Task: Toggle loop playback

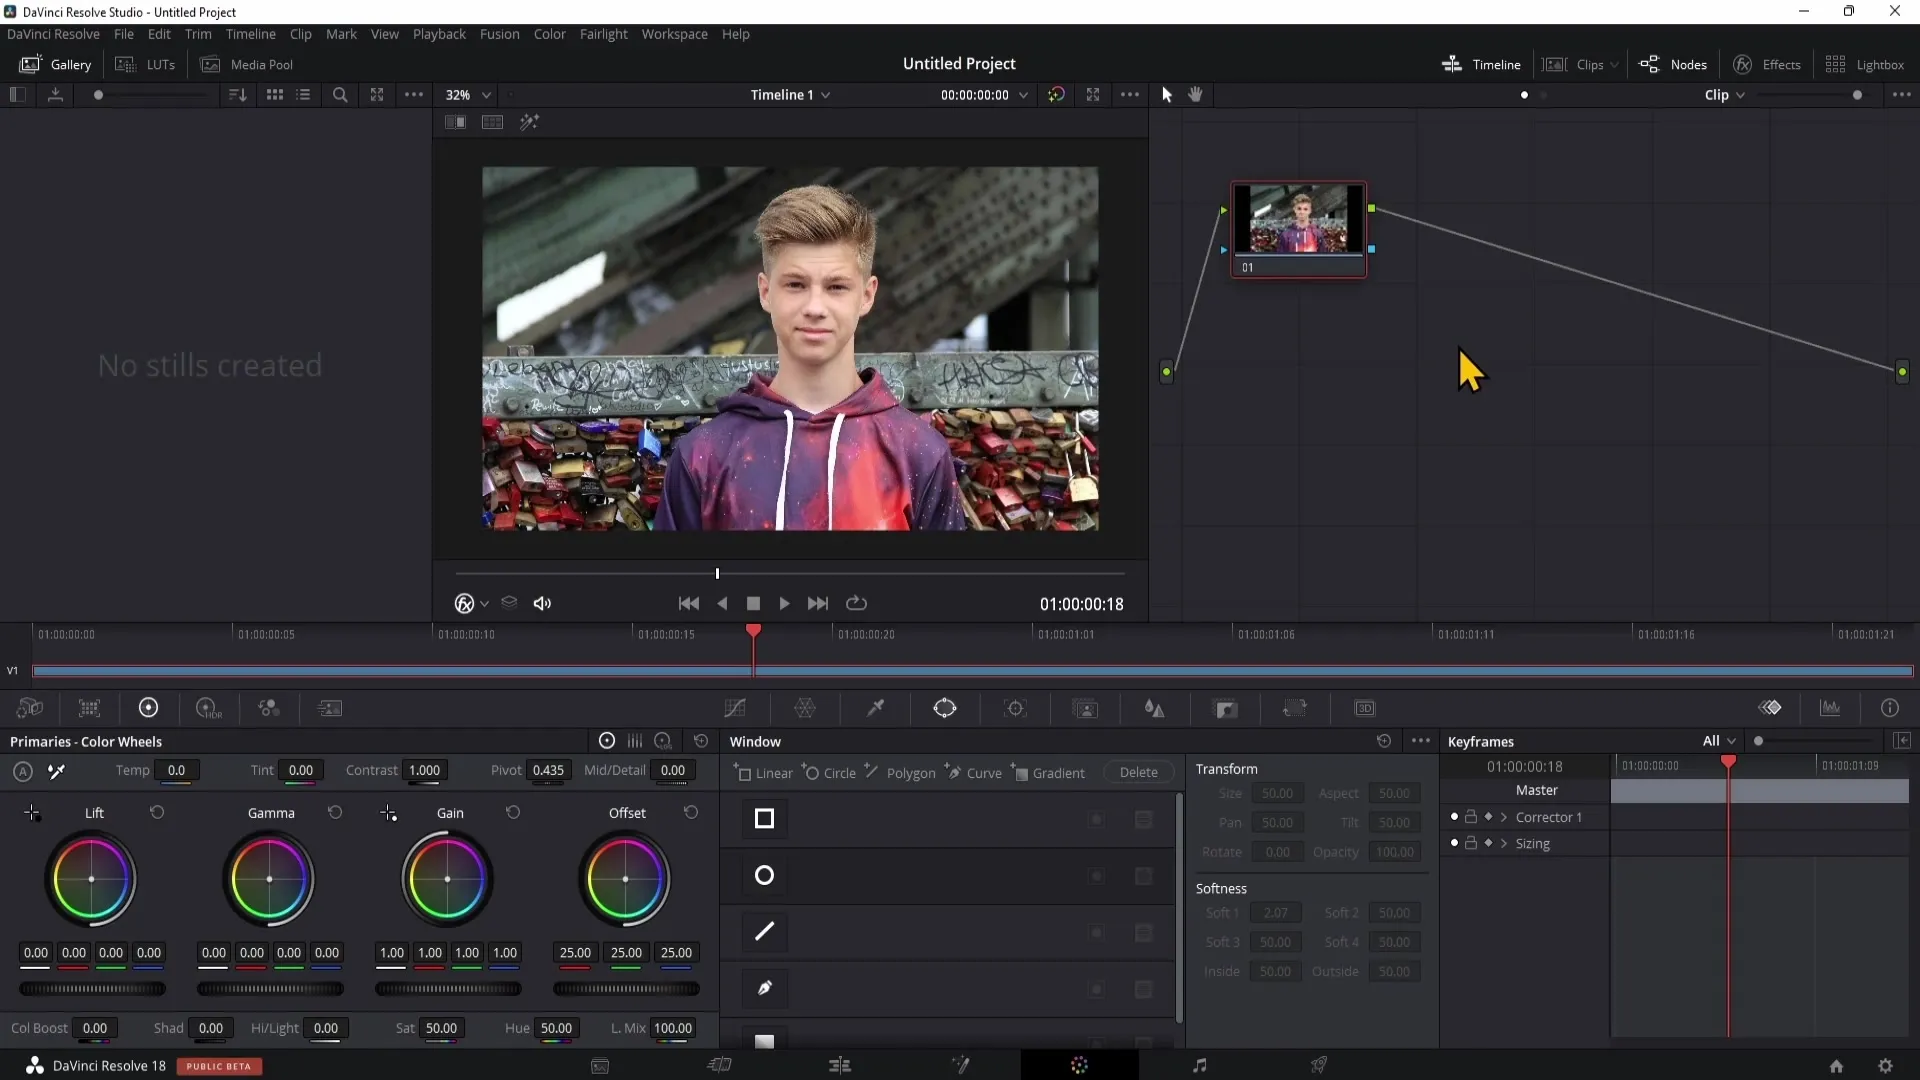Action: 856,603
